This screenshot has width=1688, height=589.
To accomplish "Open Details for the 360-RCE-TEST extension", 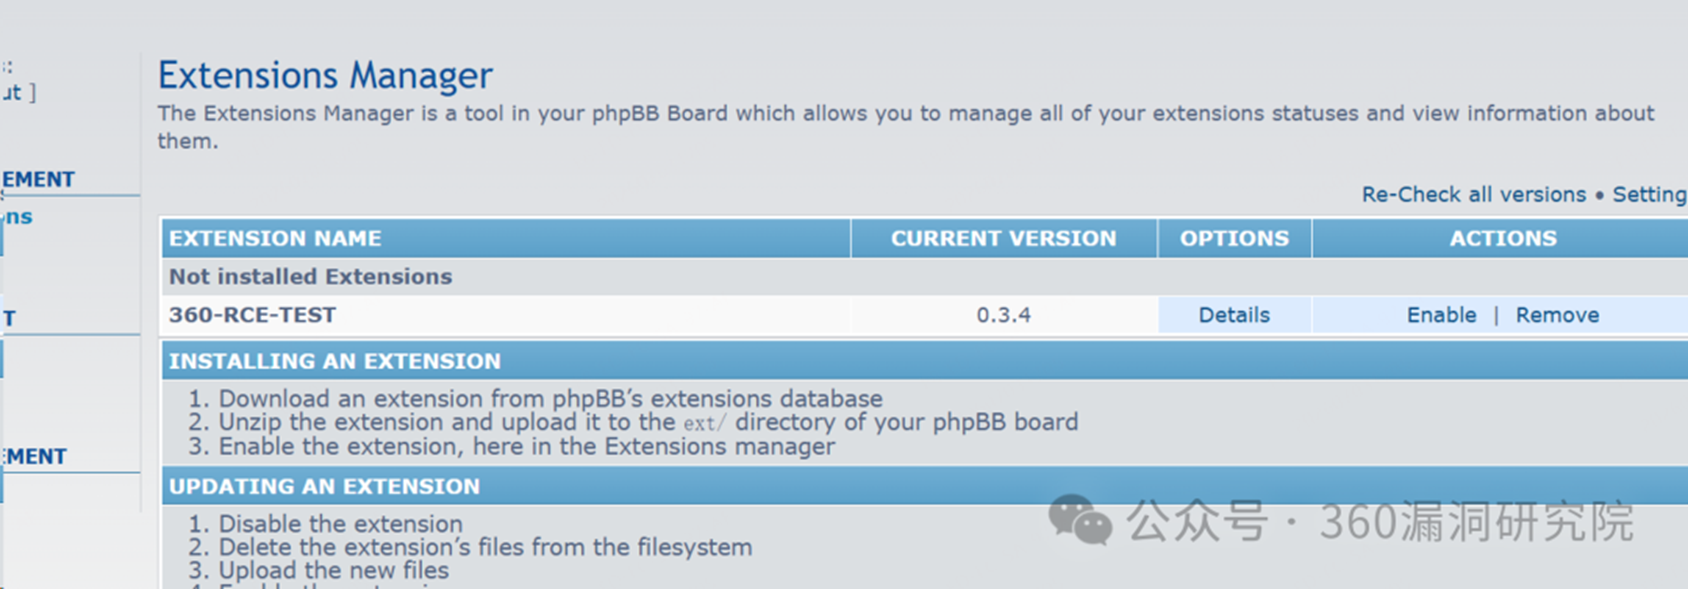I will (x=1234, y=315).
